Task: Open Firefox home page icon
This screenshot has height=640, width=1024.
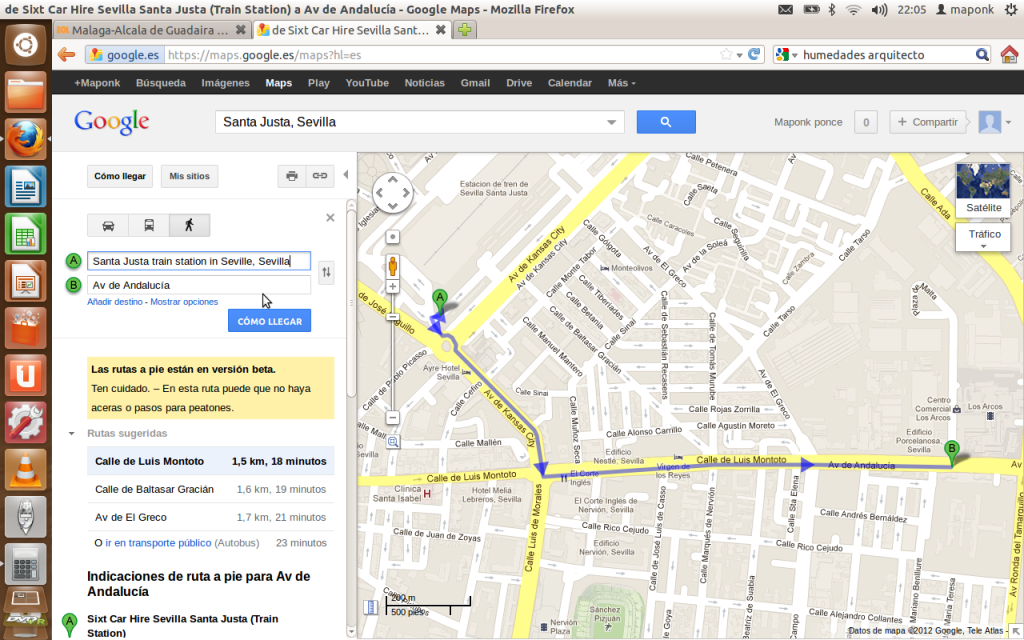Action: pyautogui.click(x=1009, y=55)
